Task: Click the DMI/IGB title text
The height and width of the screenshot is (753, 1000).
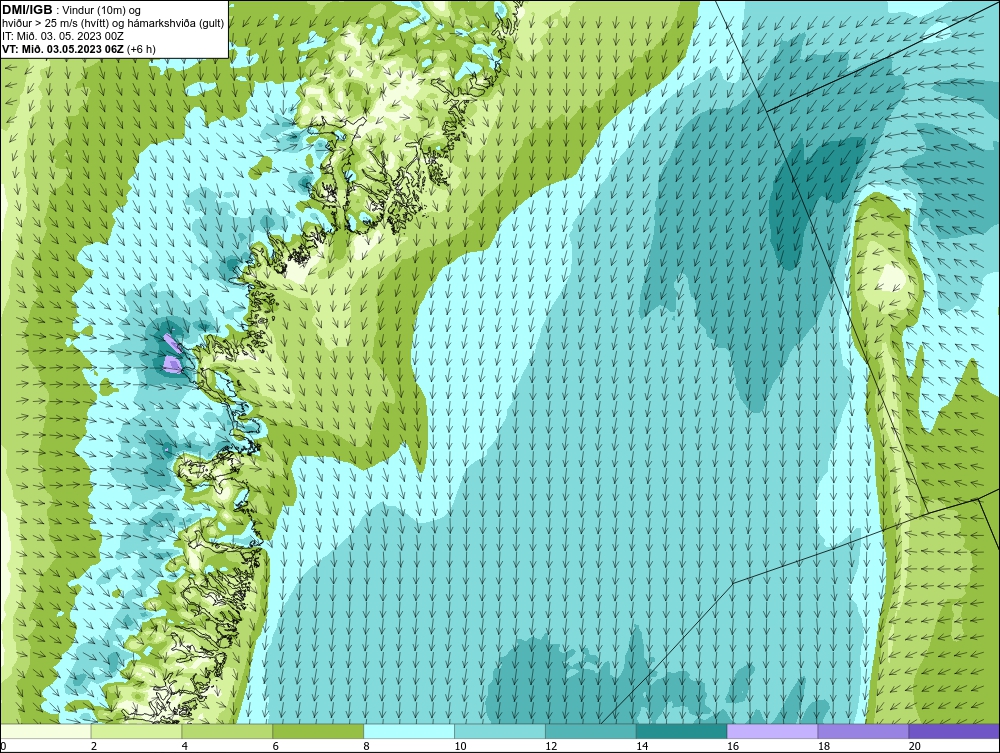Action: 27,10
